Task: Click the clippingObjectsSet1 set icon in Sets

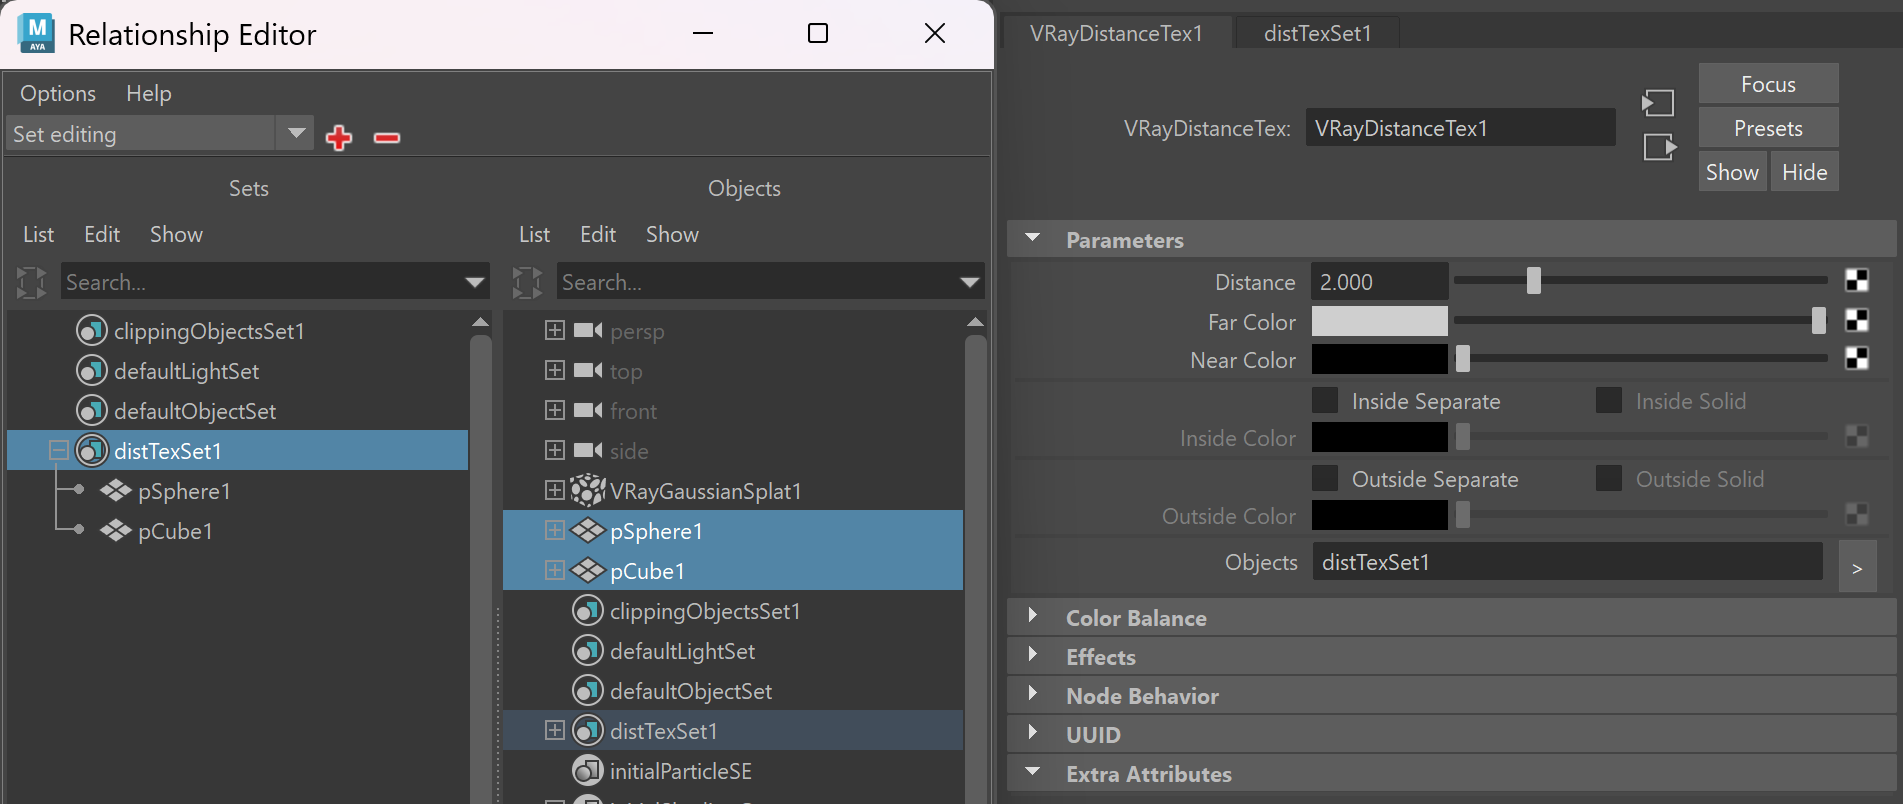Action: tap(92, 331)
